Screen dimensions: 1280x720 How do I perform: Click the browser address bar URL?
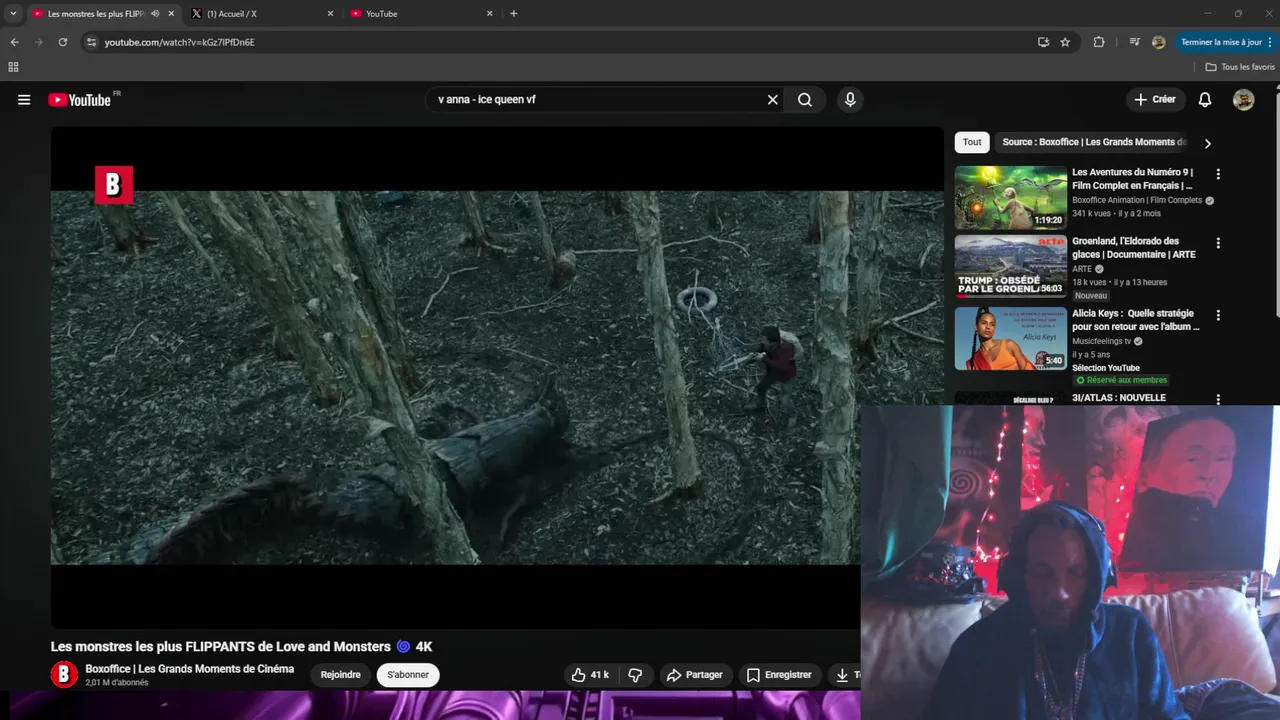tap(179, 42)
